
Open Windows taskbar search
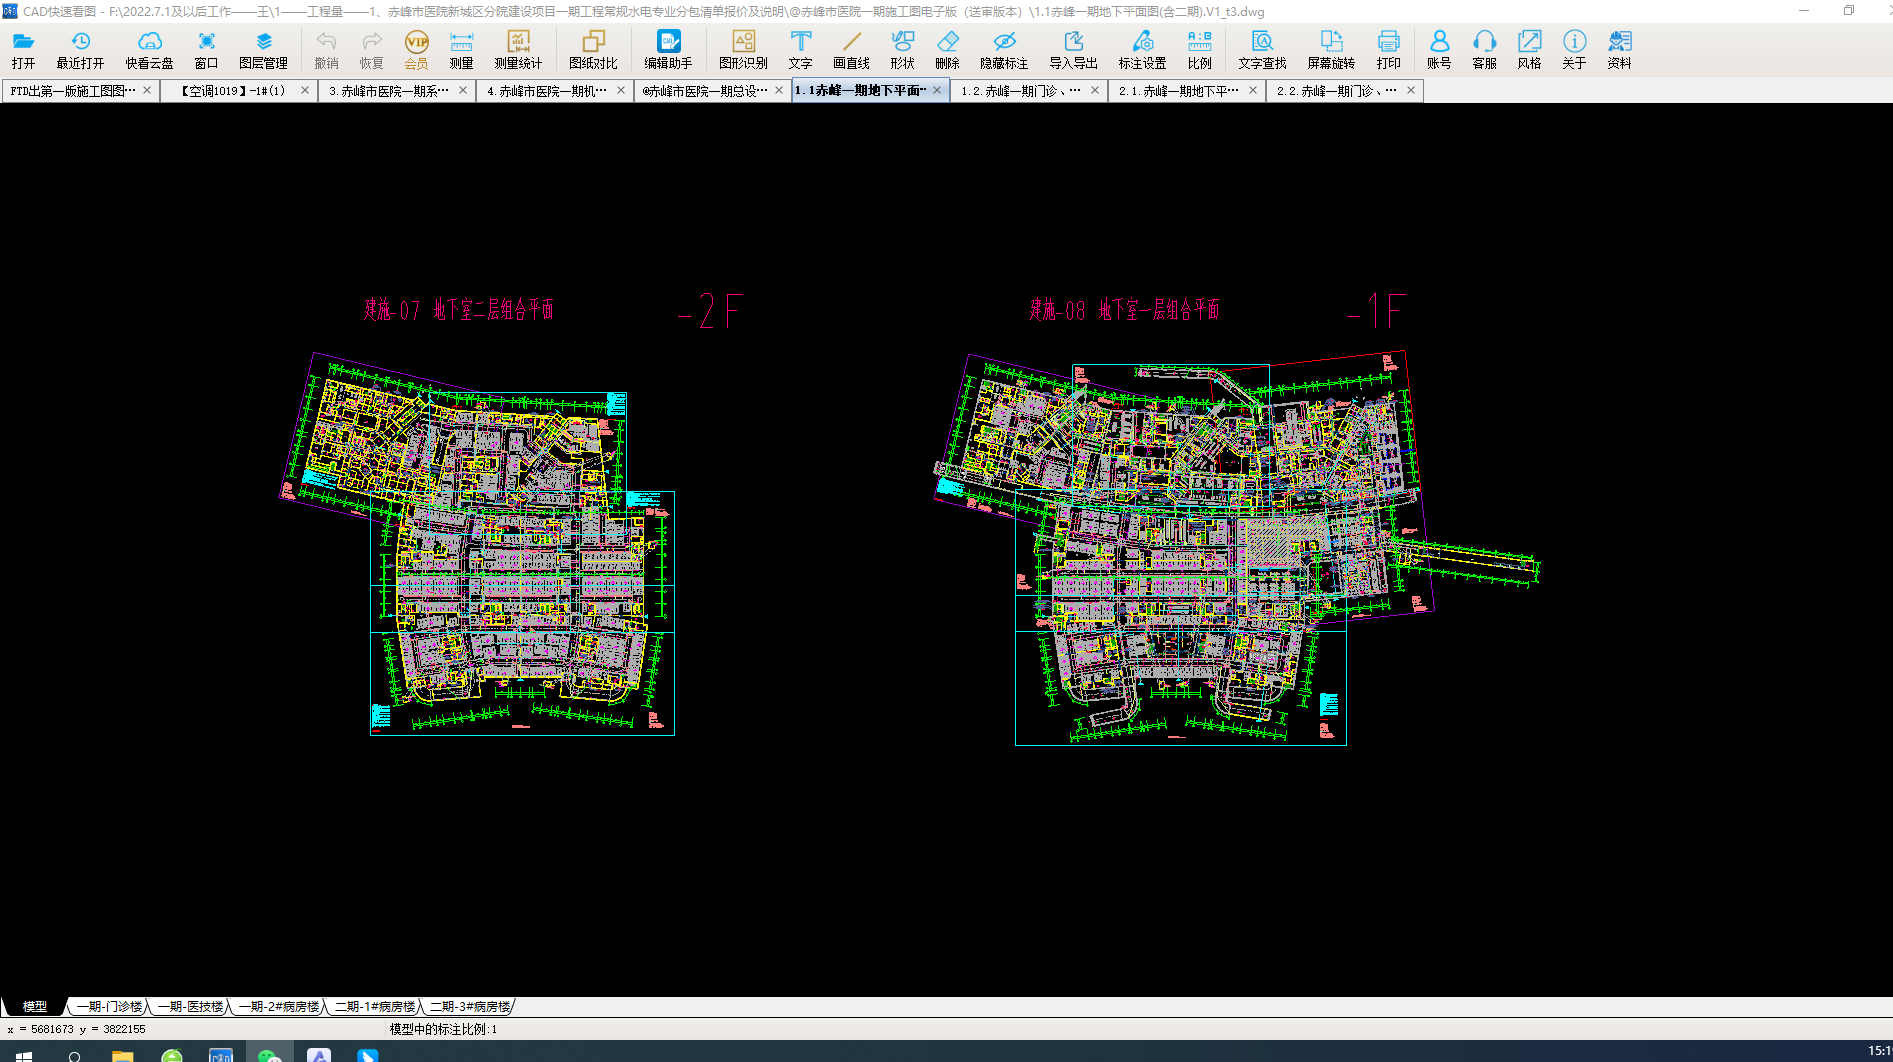[74, 1055]
